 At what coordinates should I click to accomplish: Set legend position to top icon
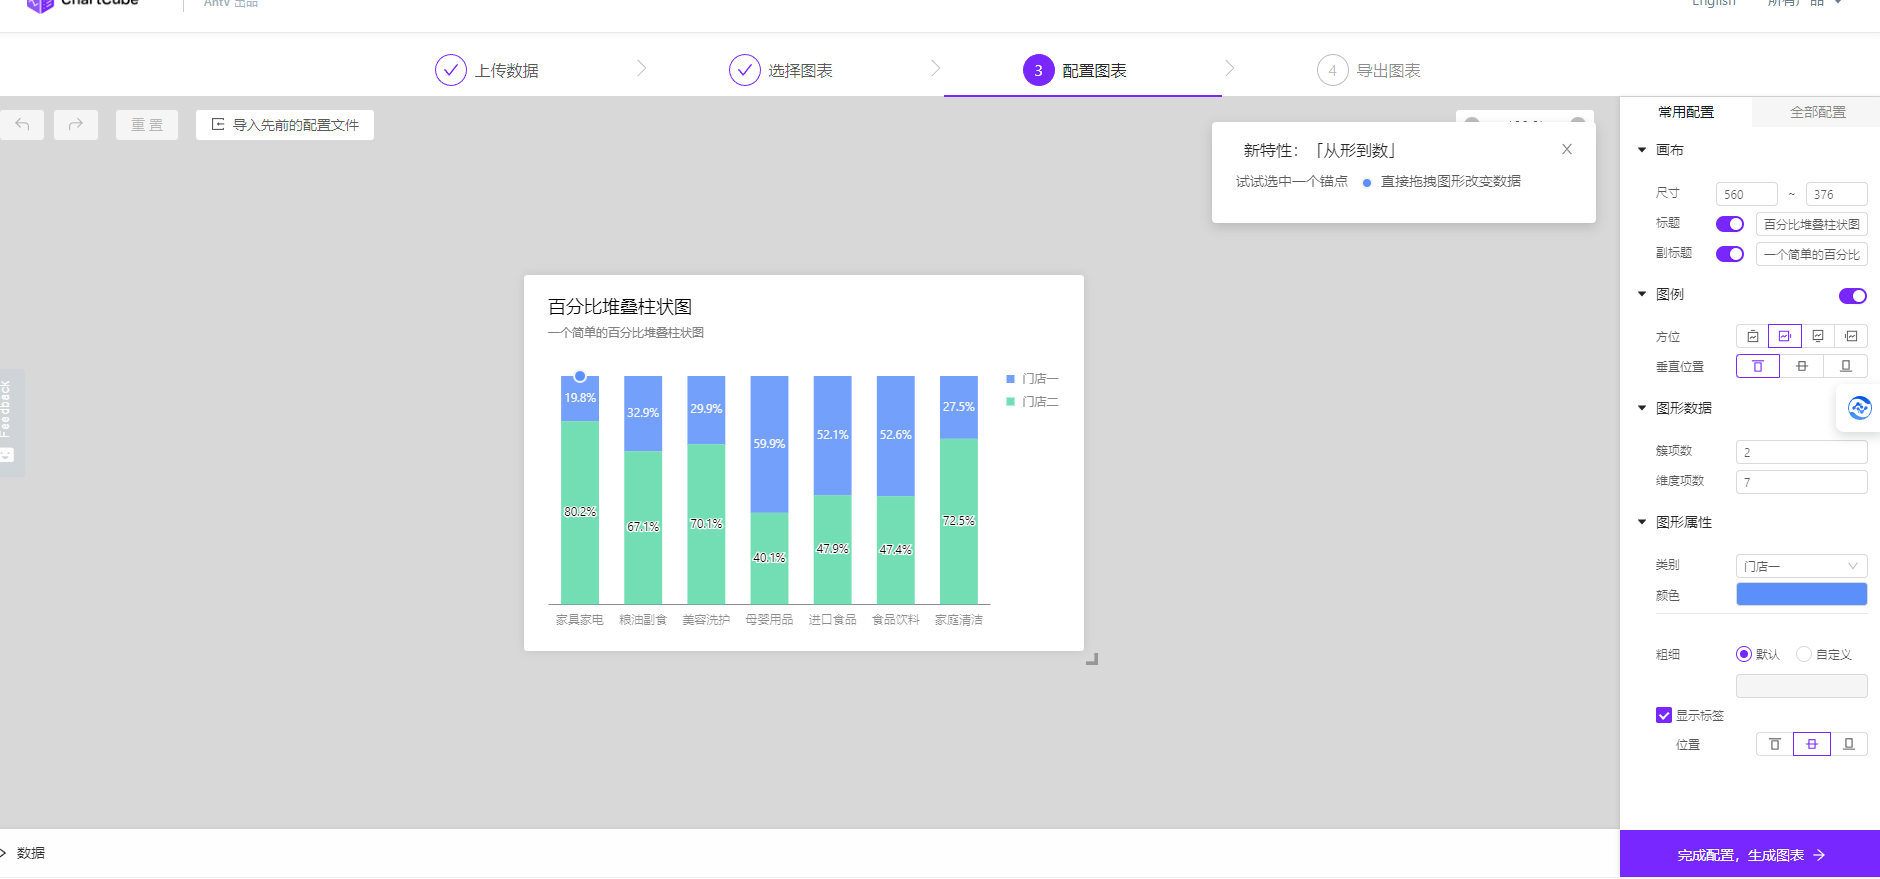pos(1752,337)
